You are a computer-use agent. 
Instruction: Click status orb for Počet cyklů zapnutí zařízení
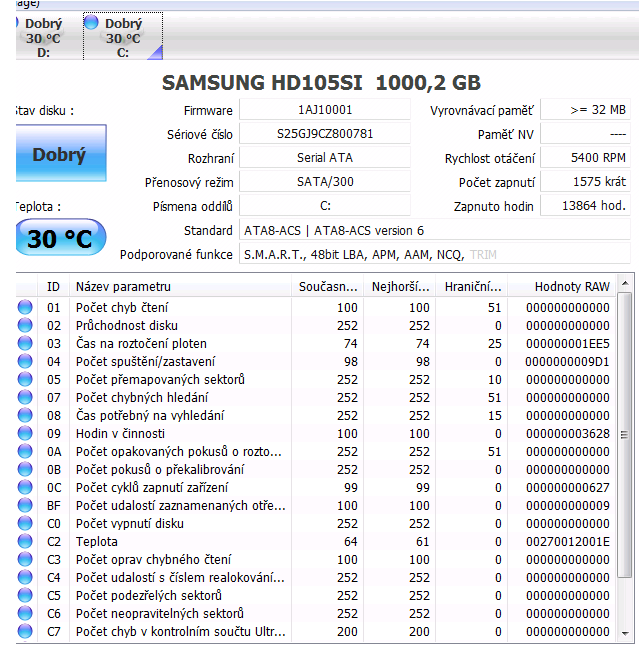25,487
